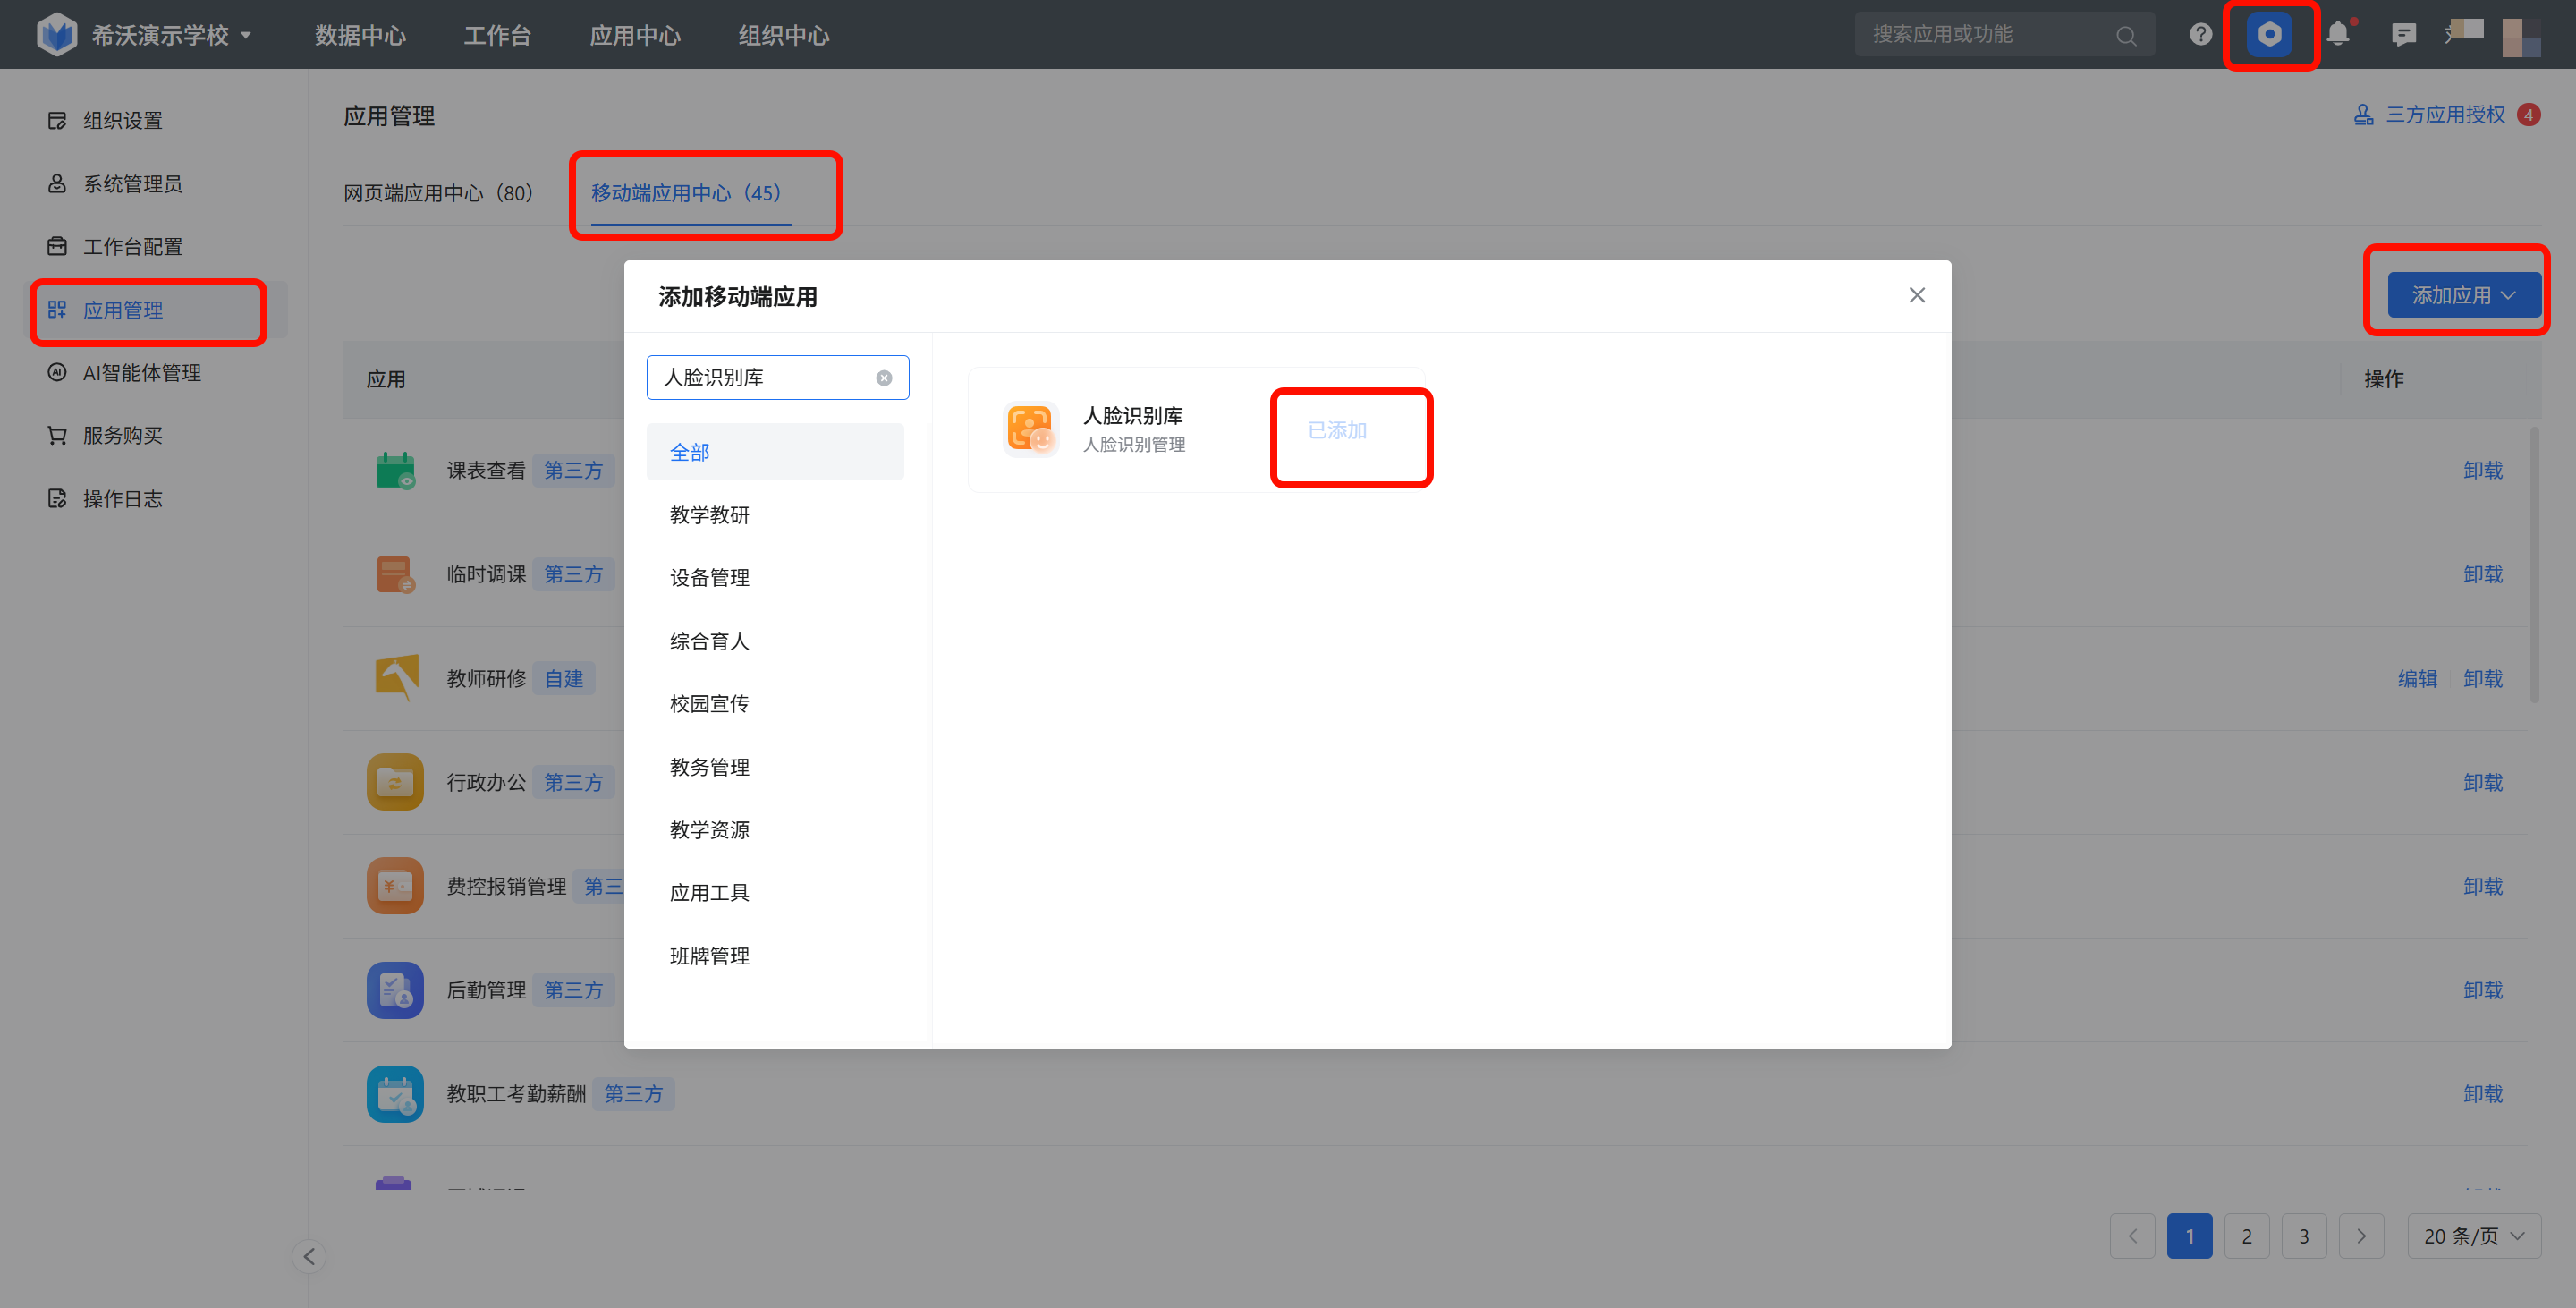Open the 添加应用 dropdown button
Screen dimensions: 2576x1308
(x=2463, y=295)
